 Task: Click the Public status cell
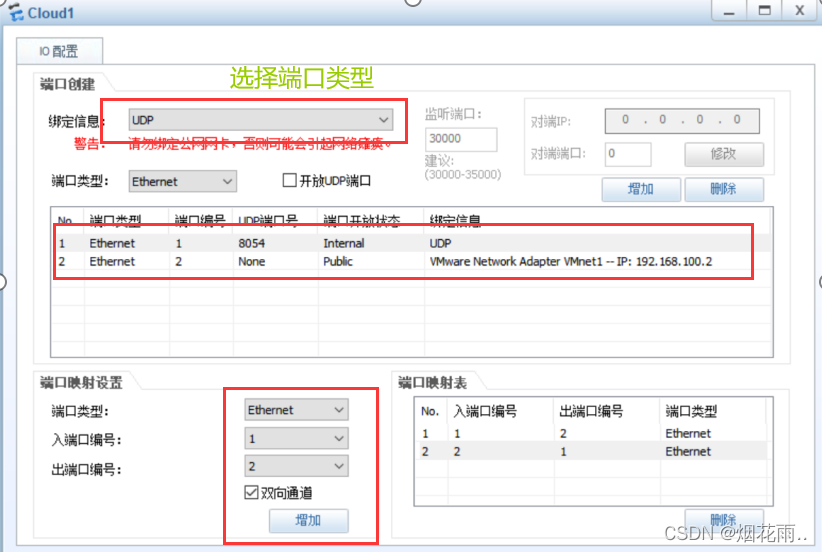pos(338,262)
